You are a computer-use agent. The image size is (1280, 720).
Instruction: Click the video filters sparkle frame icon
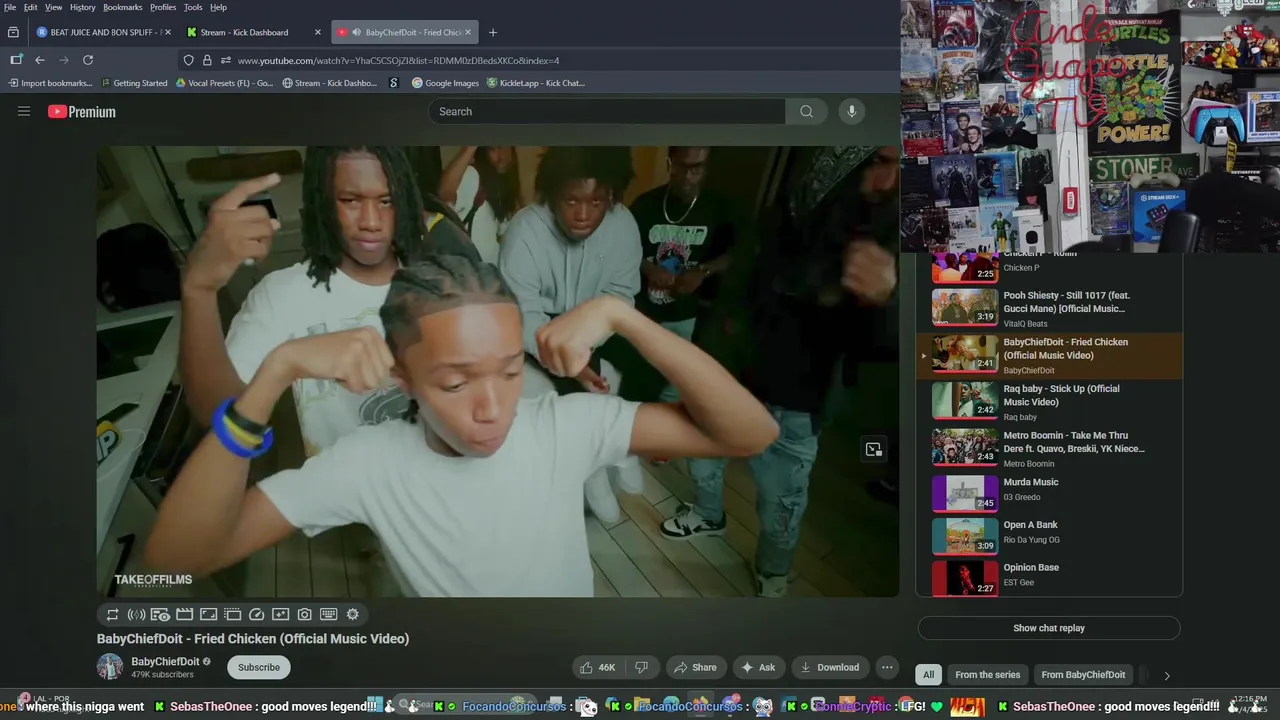point(280,615)
